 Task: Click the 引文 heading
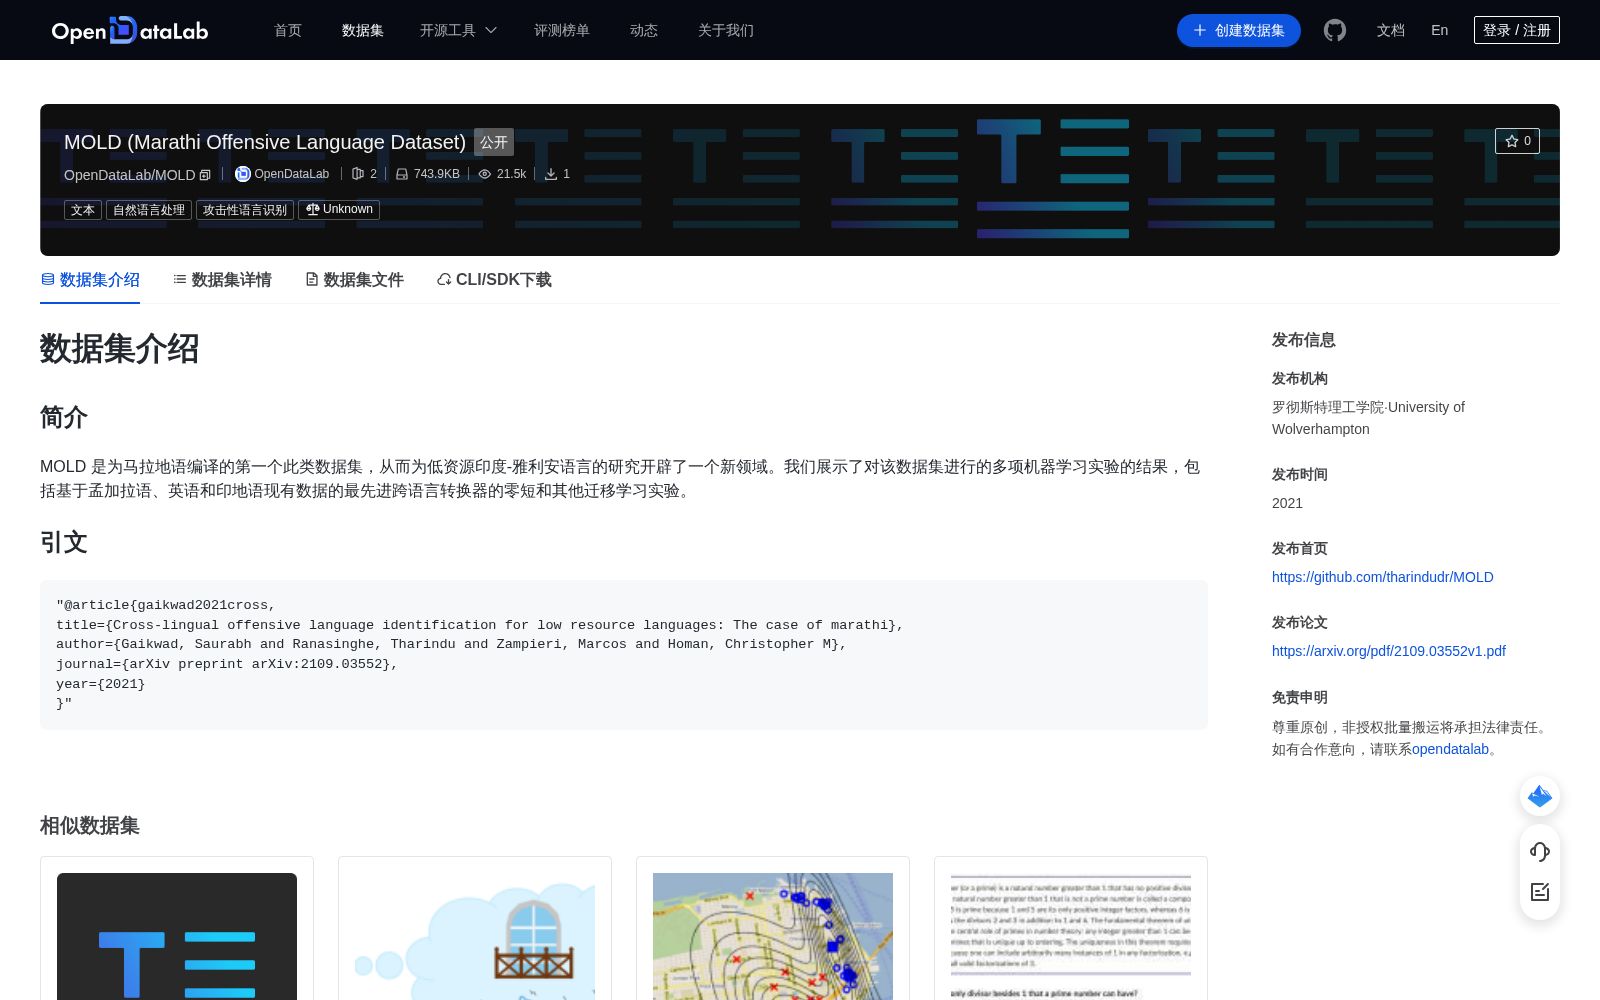point(64,542)
